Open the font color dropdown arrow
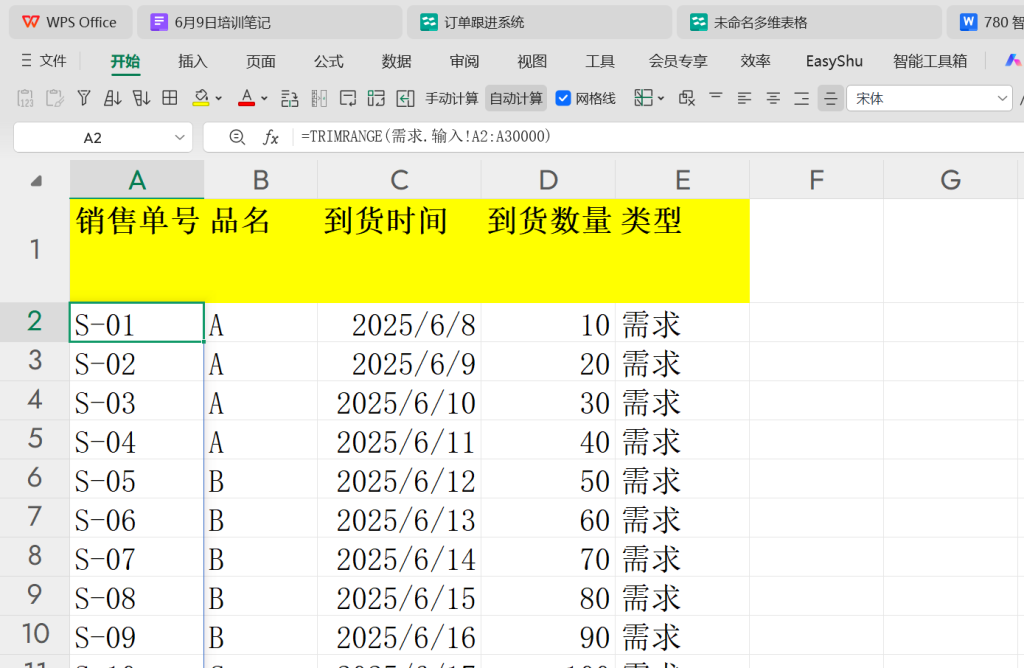The image size is (1024, 668). tap(264, 99)
